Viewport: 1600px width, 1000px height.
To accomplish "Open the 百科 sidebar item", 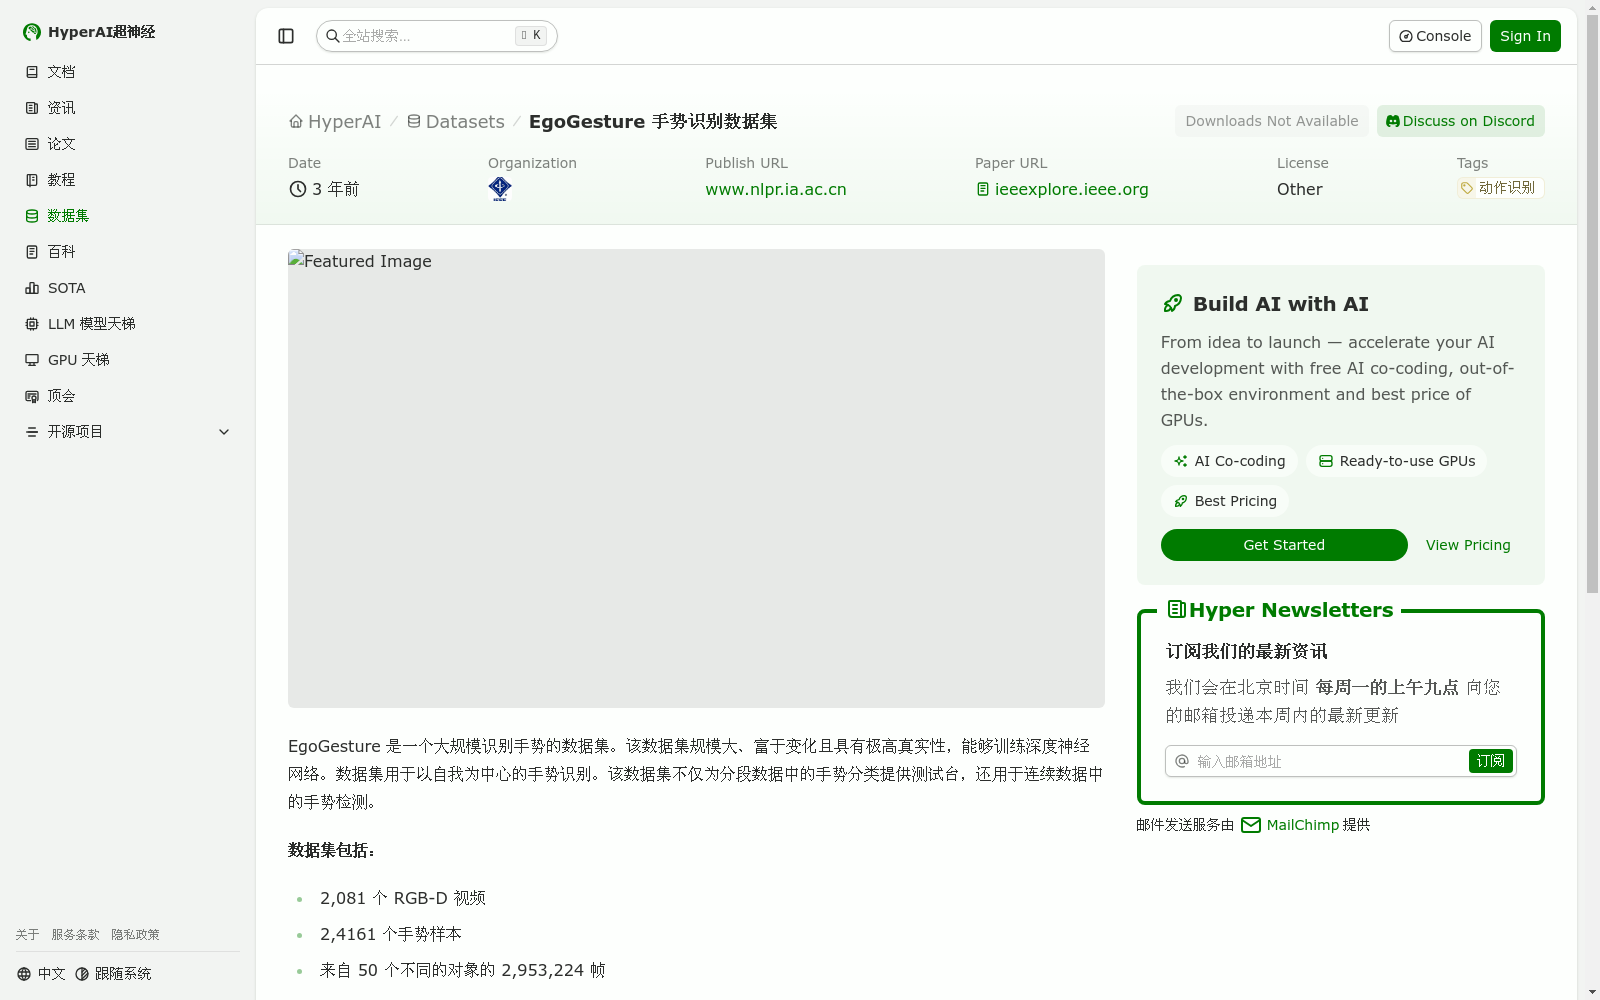I will pyautogui.click(x=128, y=252).
